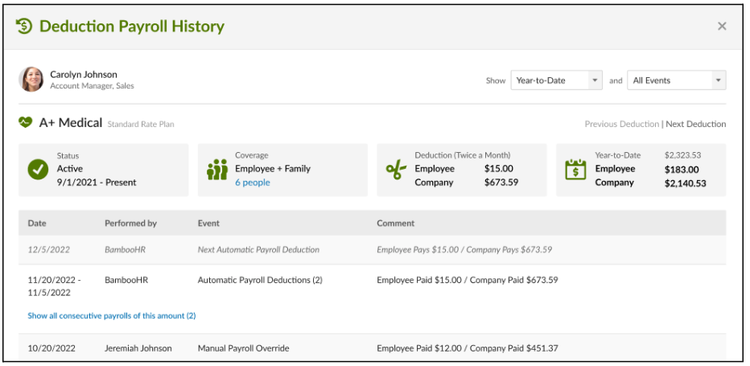Click the scissors deduction icon
Image resolution: width=750 pixels, height=366 pixels.
pos(396,170)
